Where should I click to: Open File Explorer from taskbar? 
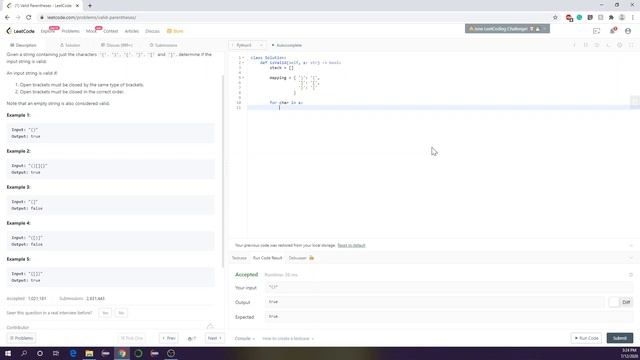pyautogui.click(x=89, y=353)
